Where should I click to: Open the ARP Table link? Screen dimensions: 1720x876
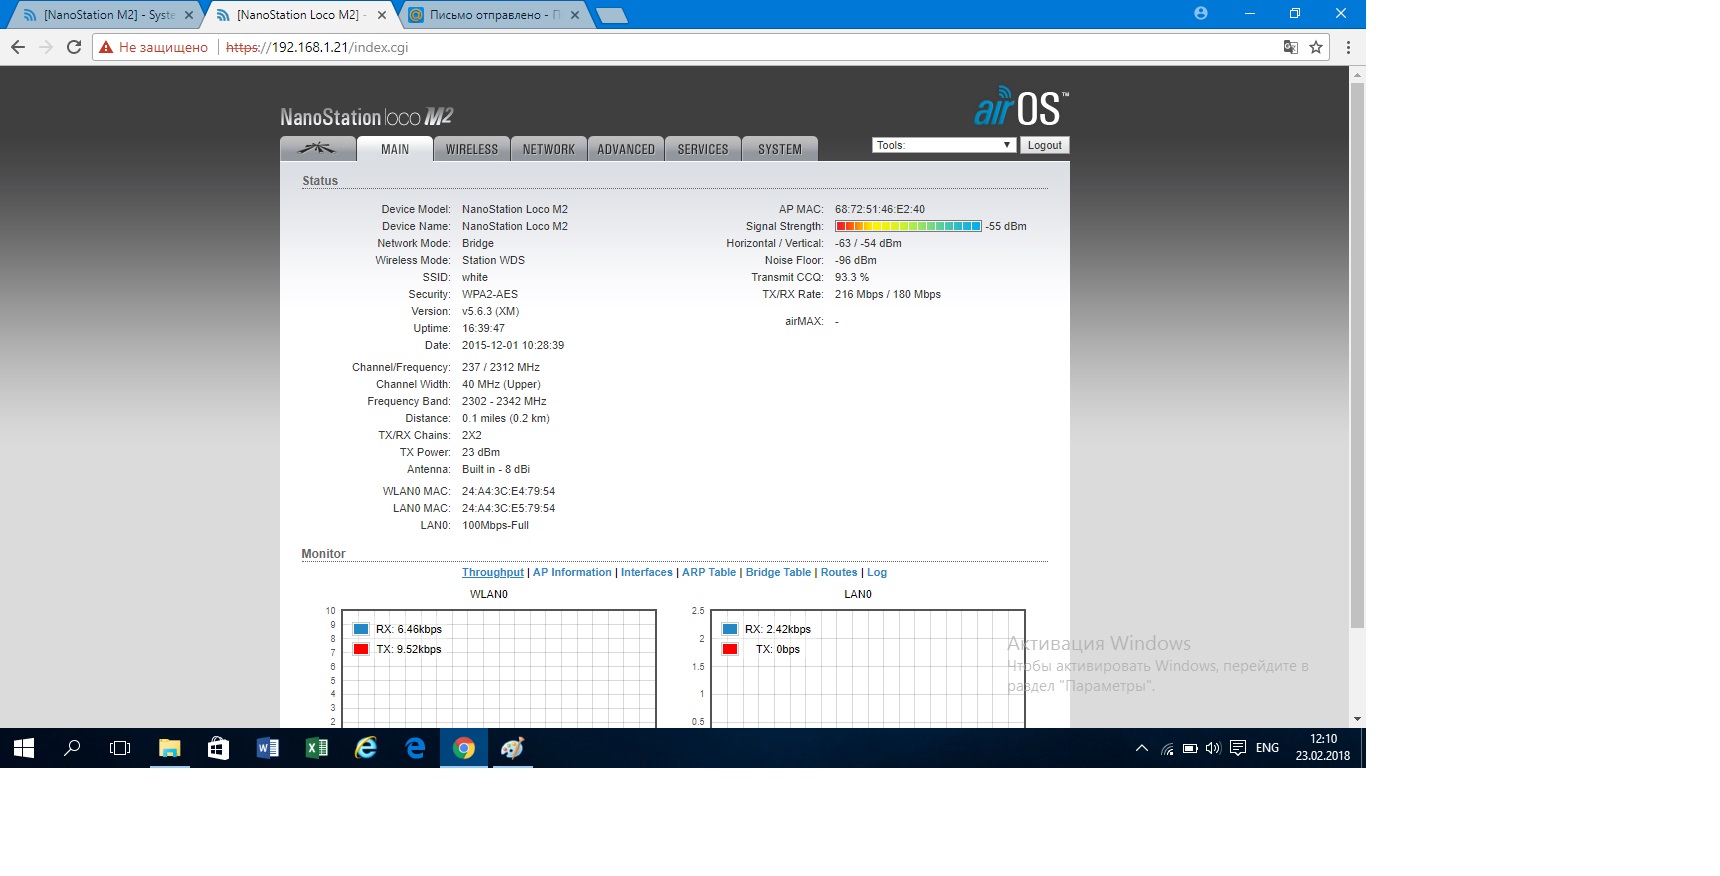coord(709,572)
